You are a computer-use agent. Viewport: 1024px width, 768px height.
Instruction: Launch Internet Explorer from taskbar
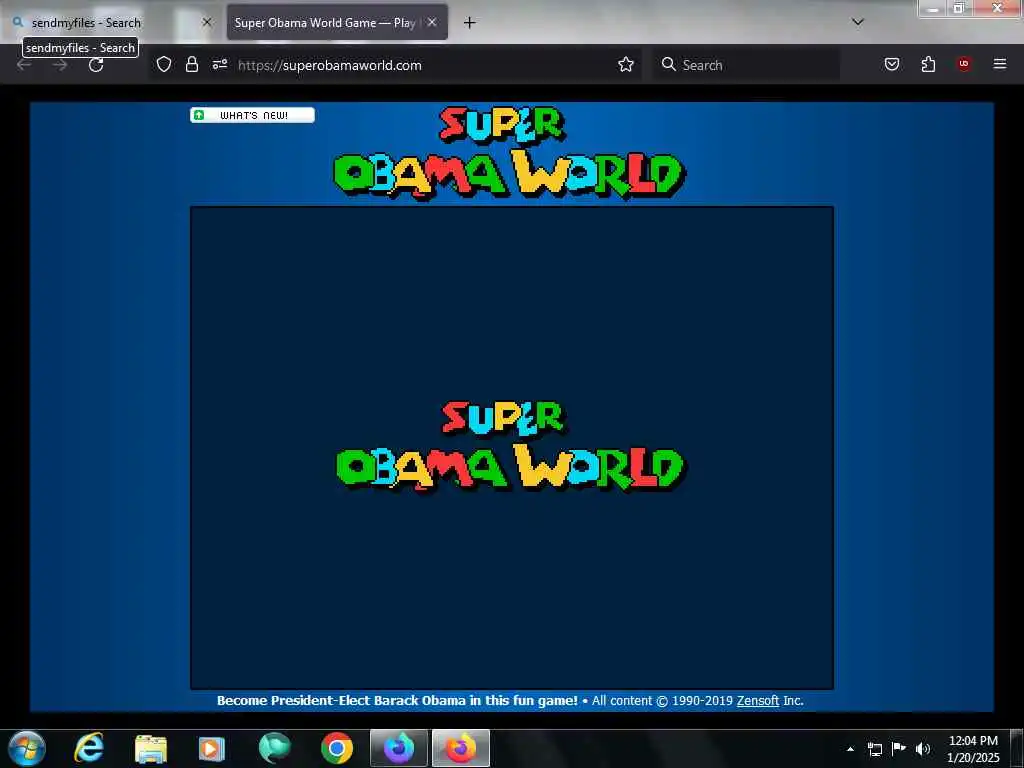[89, 748]
